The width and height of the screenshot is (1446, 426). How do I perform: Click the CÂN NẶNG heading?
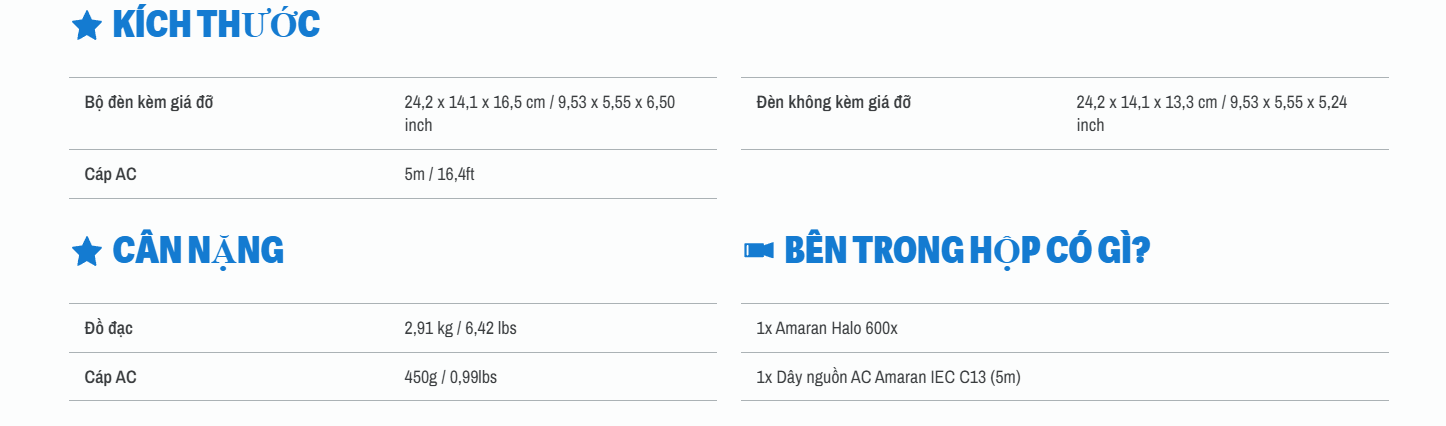(x=198, y=250)
